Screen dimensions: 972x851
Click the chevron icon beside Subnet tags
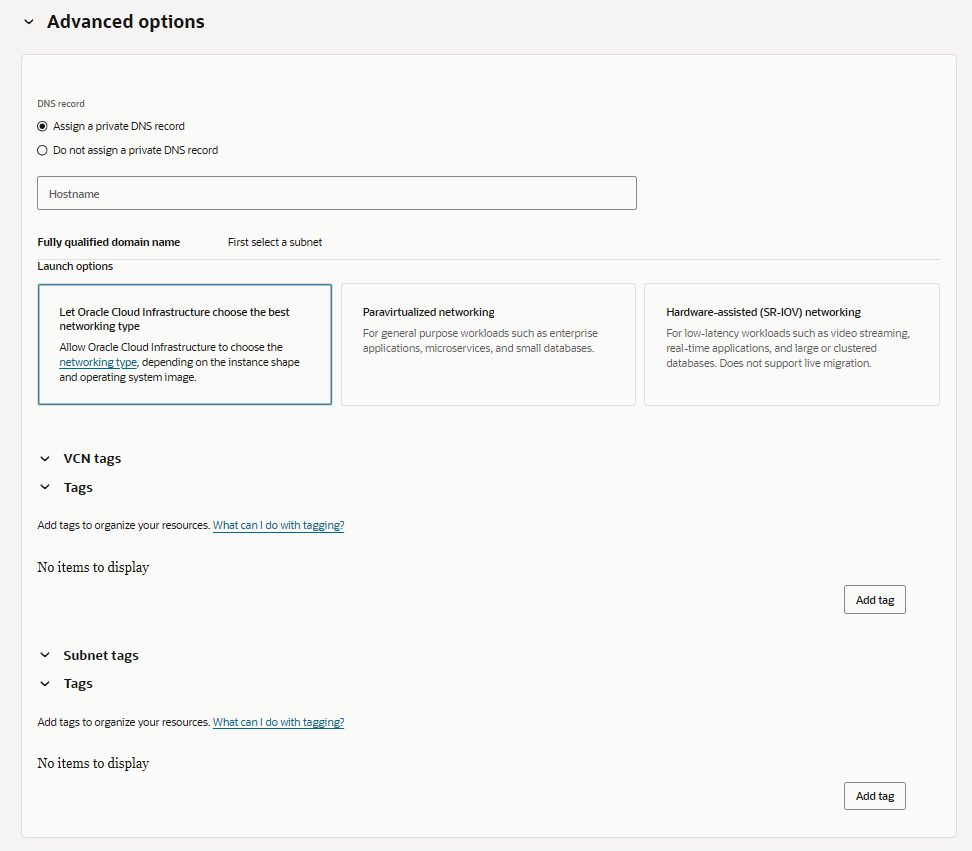45,655
